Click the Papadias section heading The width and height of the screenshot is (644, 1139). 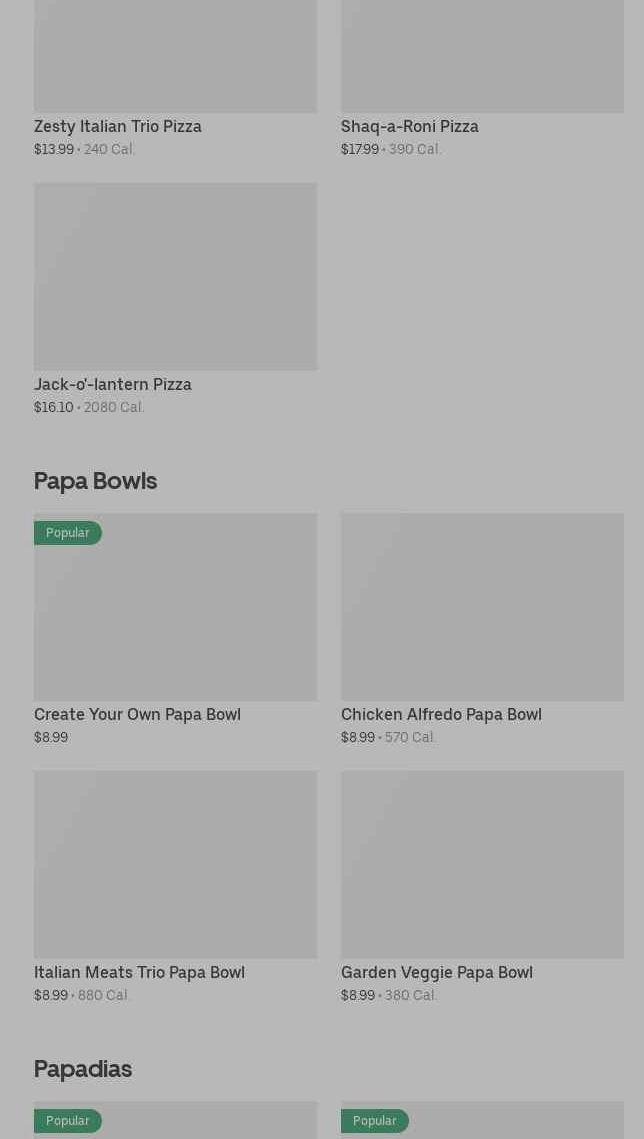click(83, 1069)
